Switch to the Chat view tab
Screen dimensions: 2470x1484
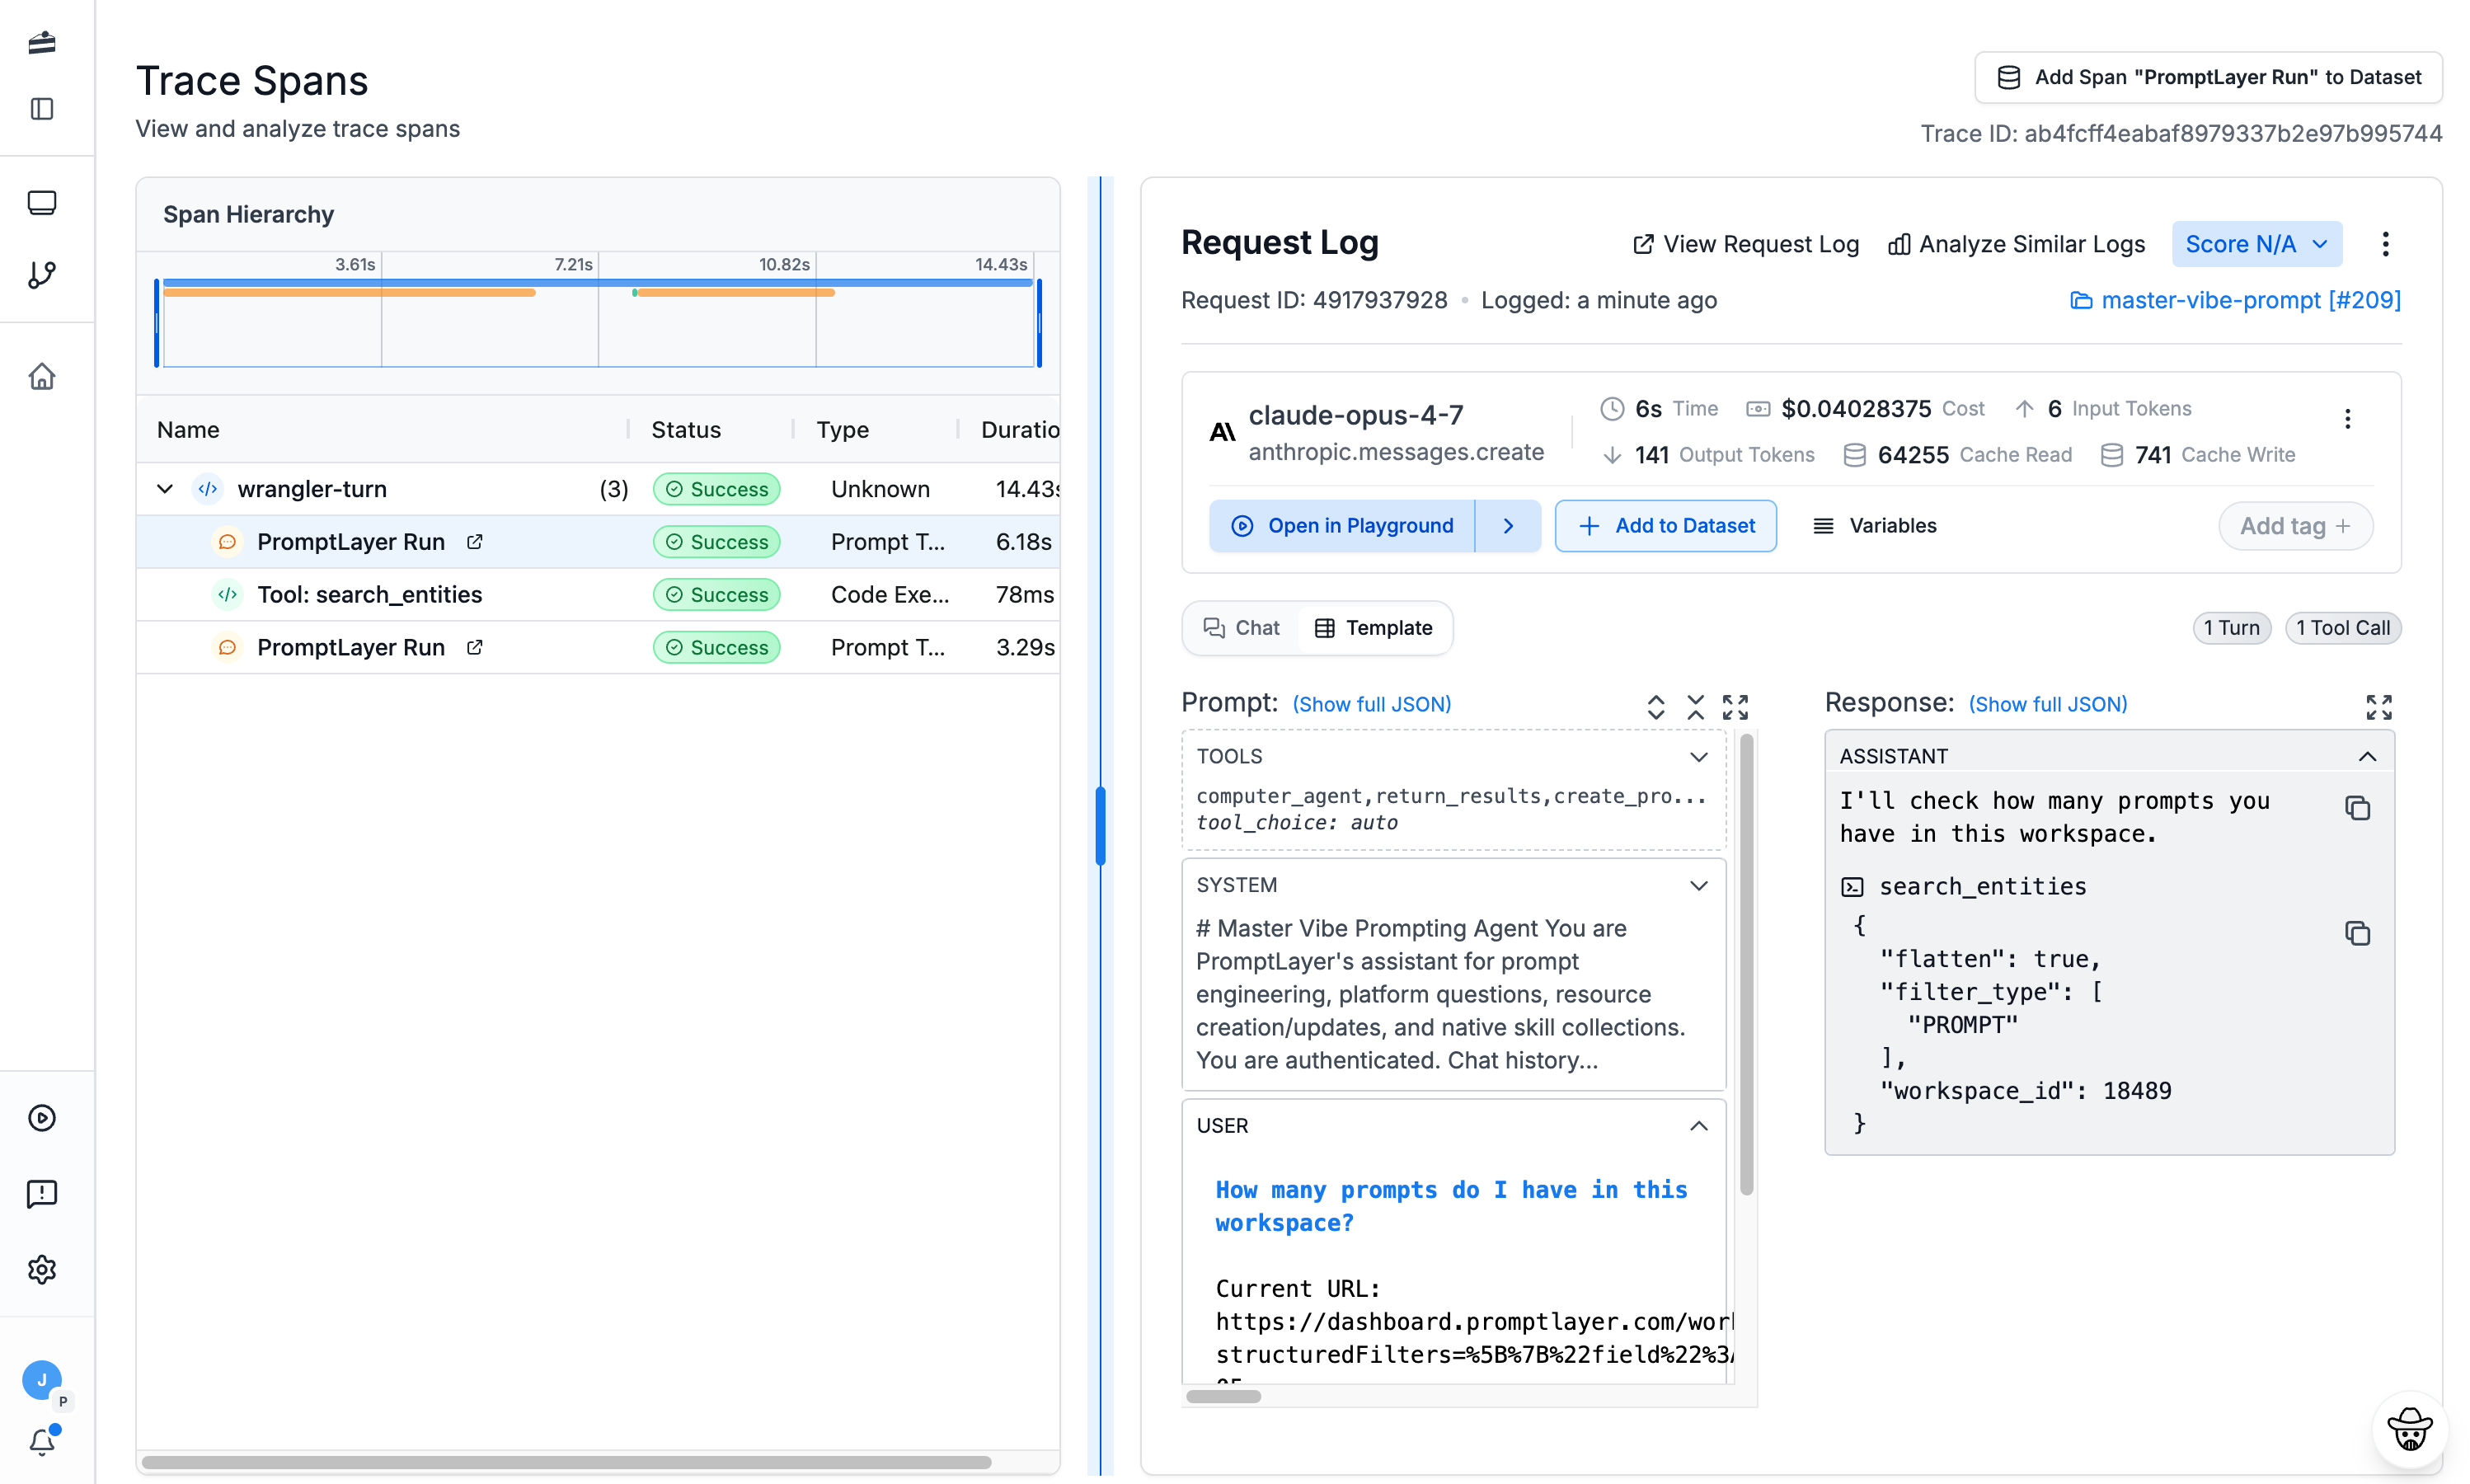(1241, 628)
